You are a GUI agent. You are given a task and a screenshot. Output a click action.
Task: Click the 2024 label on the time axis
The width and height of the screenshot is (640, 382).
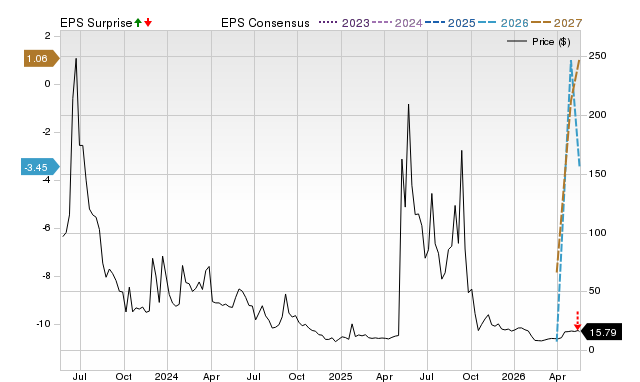coord(167,376)
